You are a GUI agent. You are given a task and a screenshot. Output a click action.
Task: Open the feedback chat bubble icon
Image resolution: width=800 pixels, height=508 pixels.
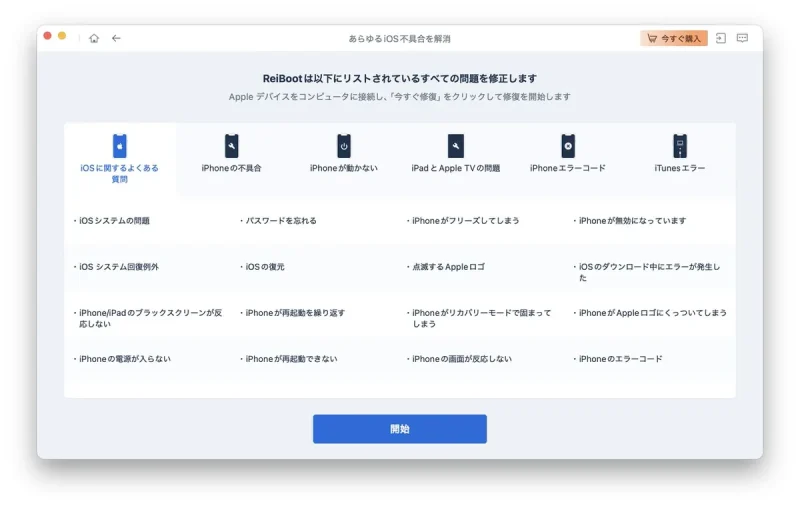(742, 38)
